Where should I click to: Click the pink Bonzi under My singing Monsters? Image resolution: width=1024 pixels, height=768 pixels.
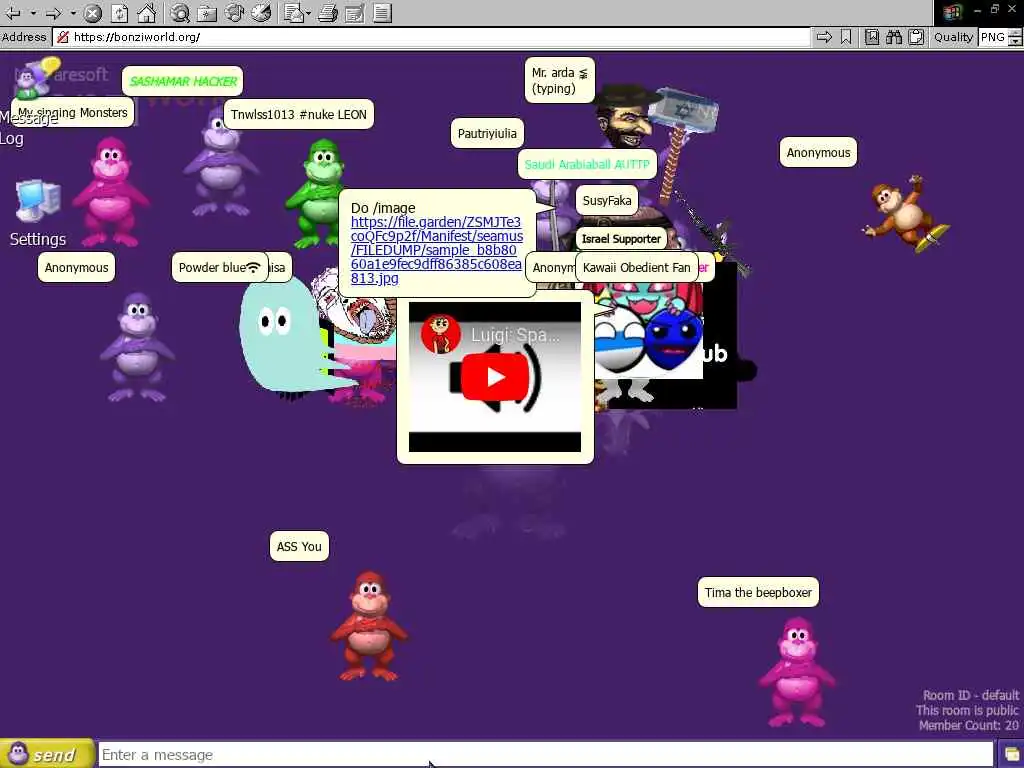[110, 191]
